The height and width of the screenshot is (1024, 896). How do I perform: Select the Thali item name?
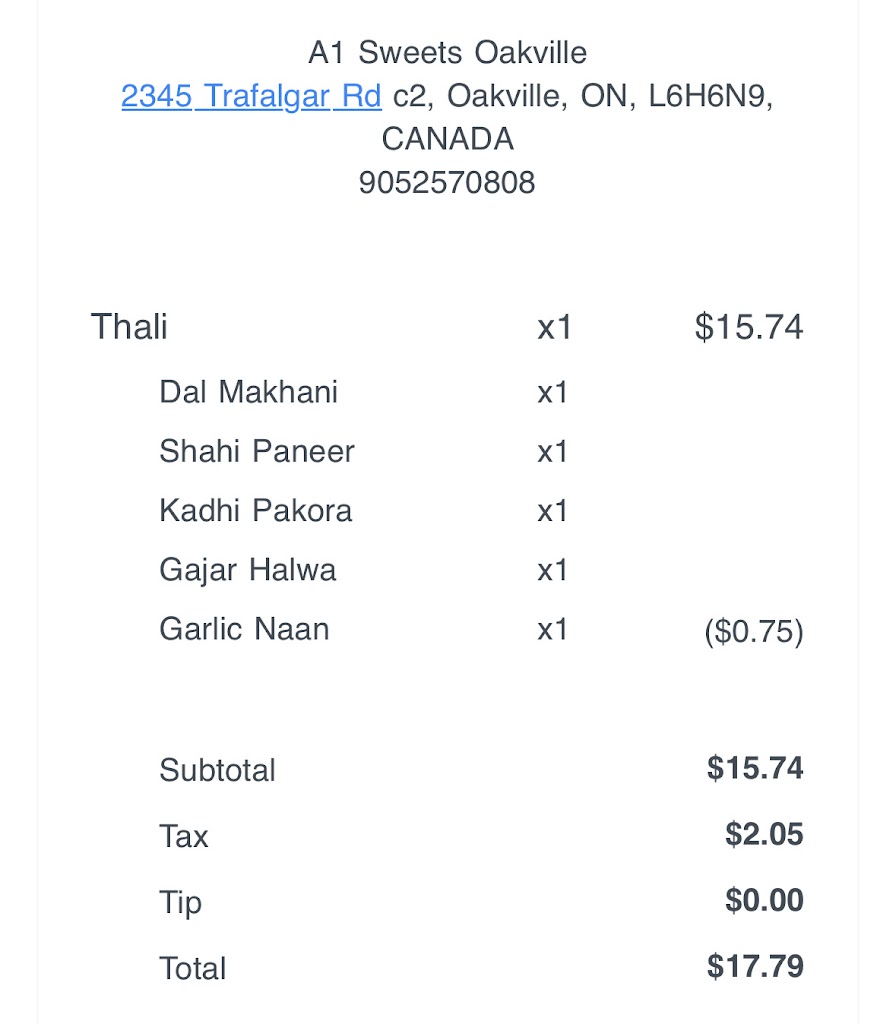(x=129, y=327)
